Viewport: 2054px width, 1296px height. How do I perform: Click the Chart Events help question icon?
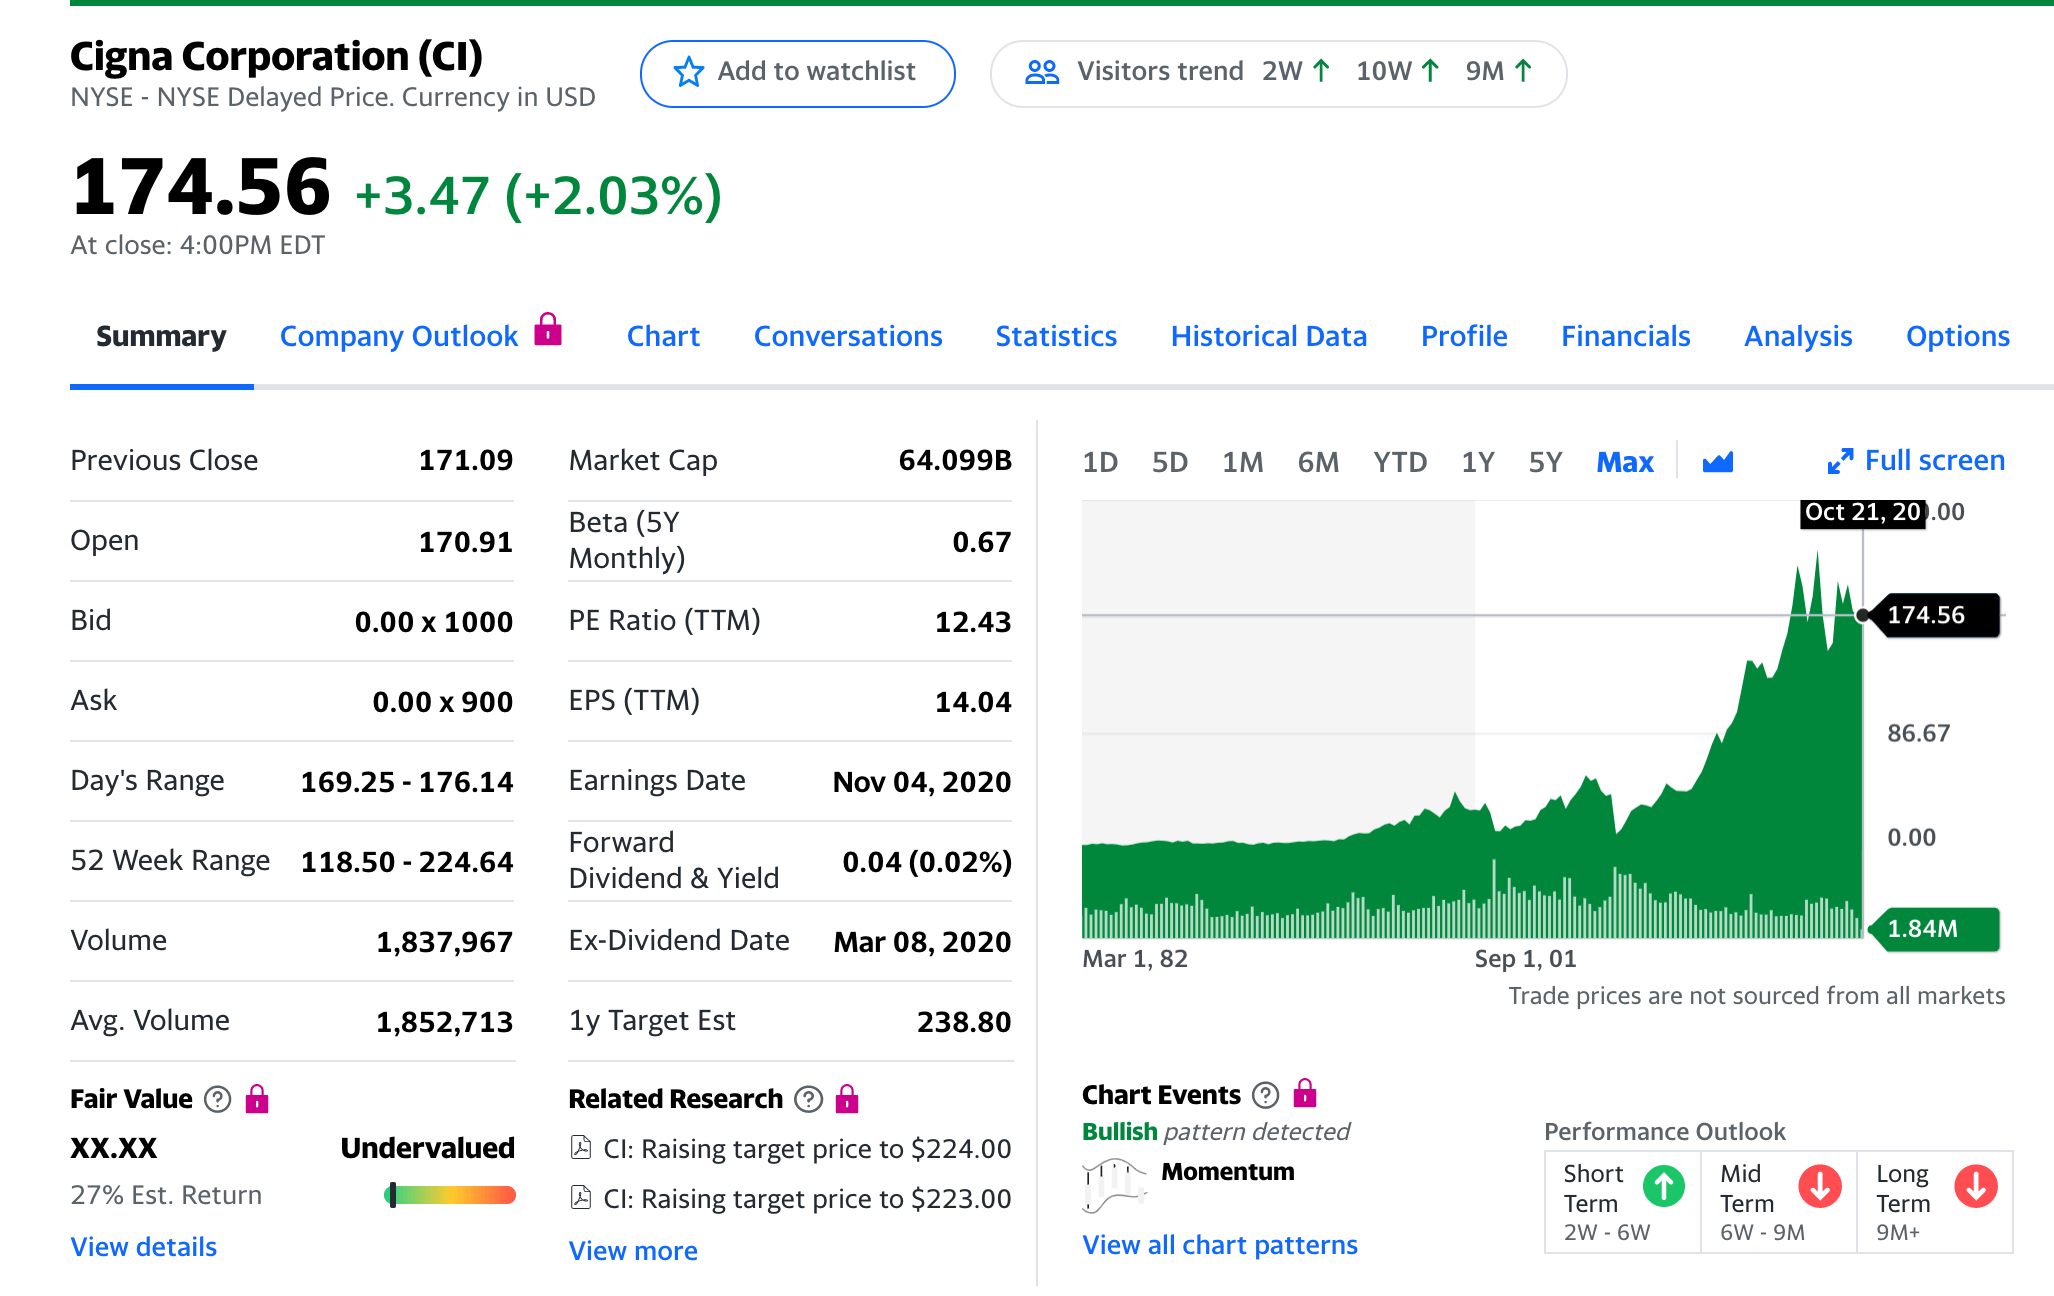coord(1265,1095)
